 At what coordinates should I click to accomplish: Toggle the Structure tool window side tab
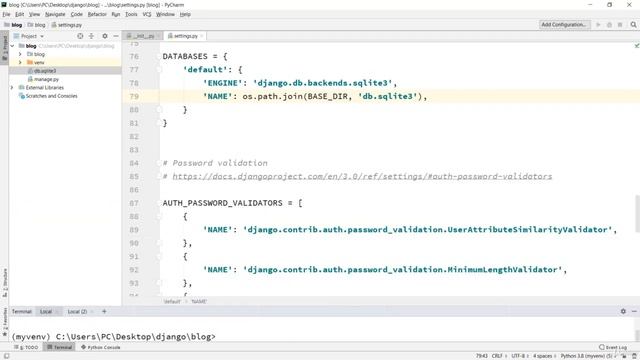point(4,282)
